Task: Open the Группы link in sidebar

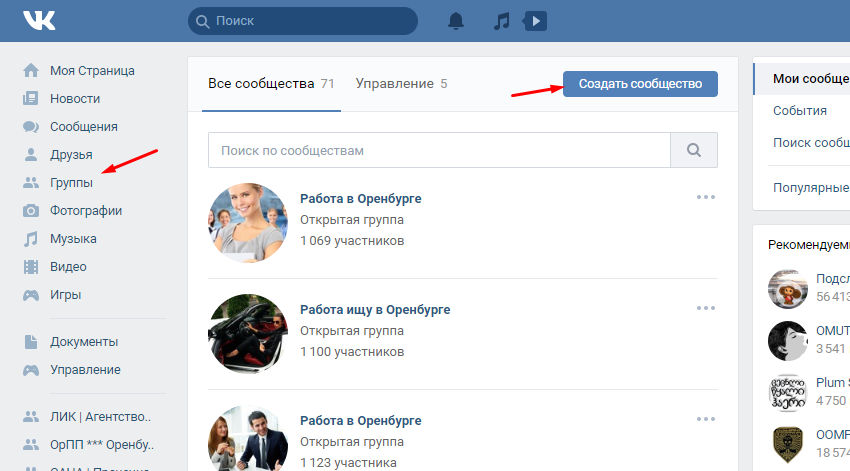Action: [71, 183]
